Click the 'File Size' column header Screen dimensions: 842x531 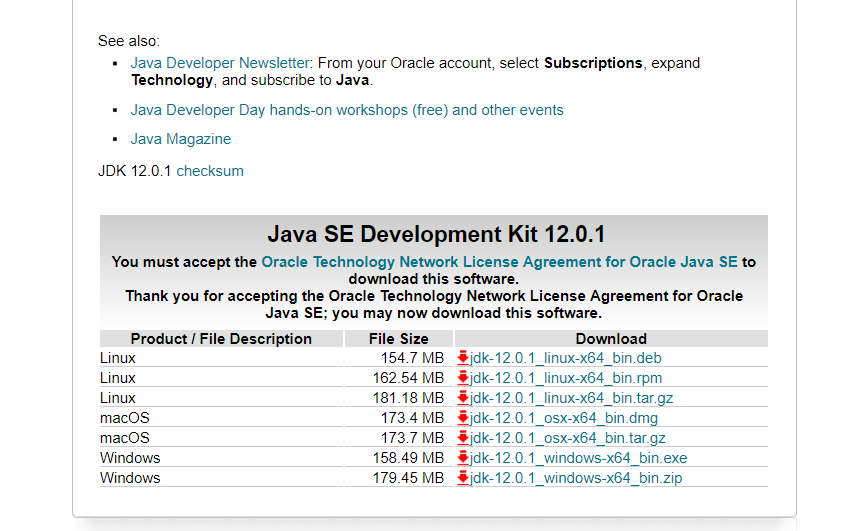point(398,339)
